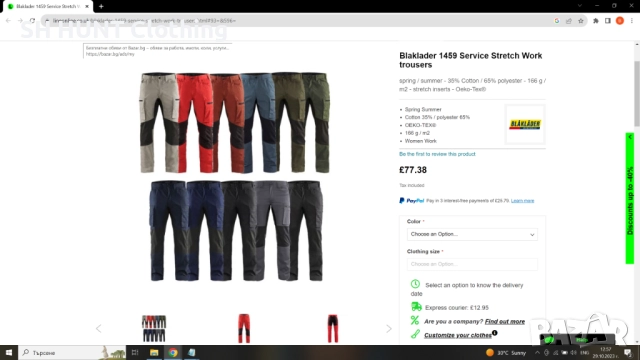The height and width of the screenshot is (360, 640).
Task: Open the notification center icon
Action: tap(628, 353)
